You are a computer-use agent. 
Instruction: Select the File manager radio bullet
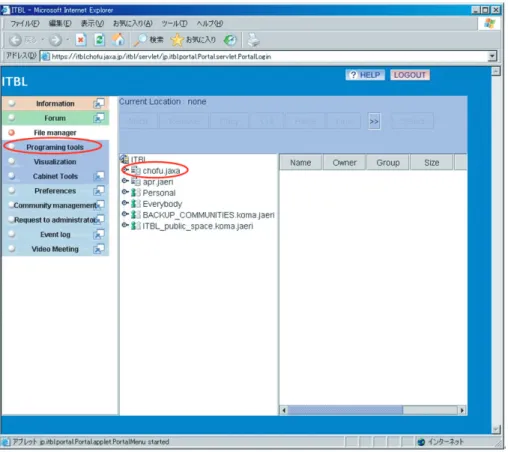pos(12,132)
